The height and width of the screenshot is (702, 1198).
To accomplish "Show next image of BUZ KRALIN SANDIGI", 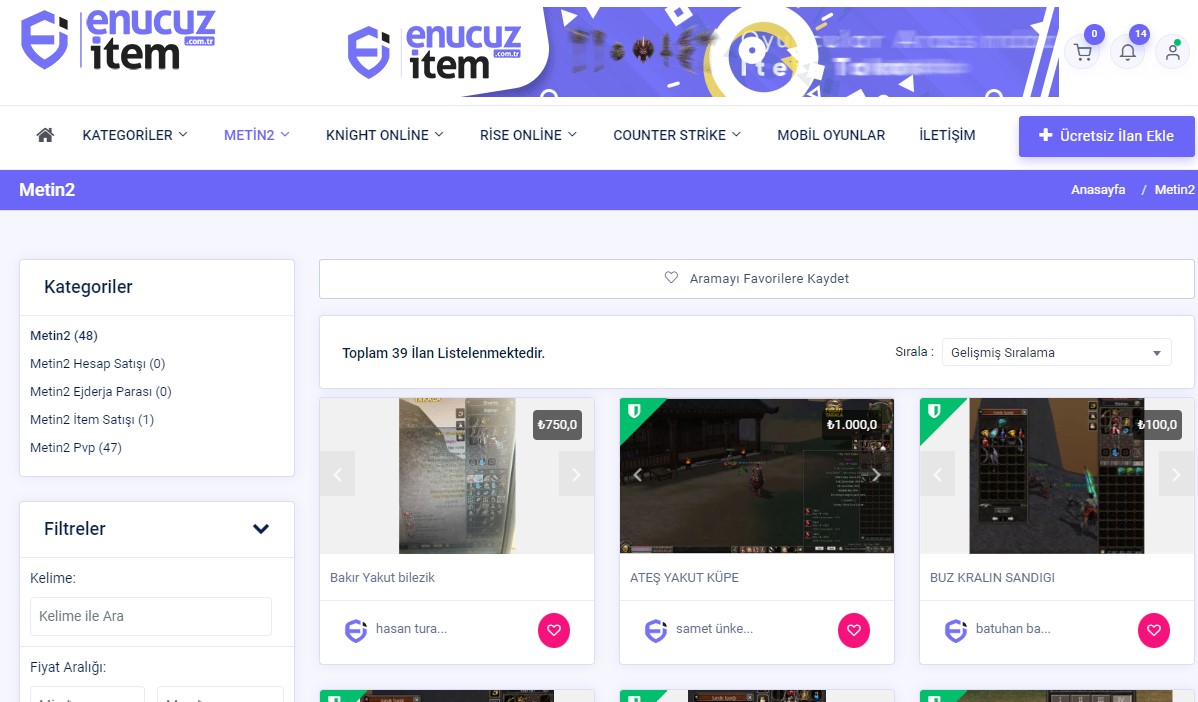I will coord(1177,474).
